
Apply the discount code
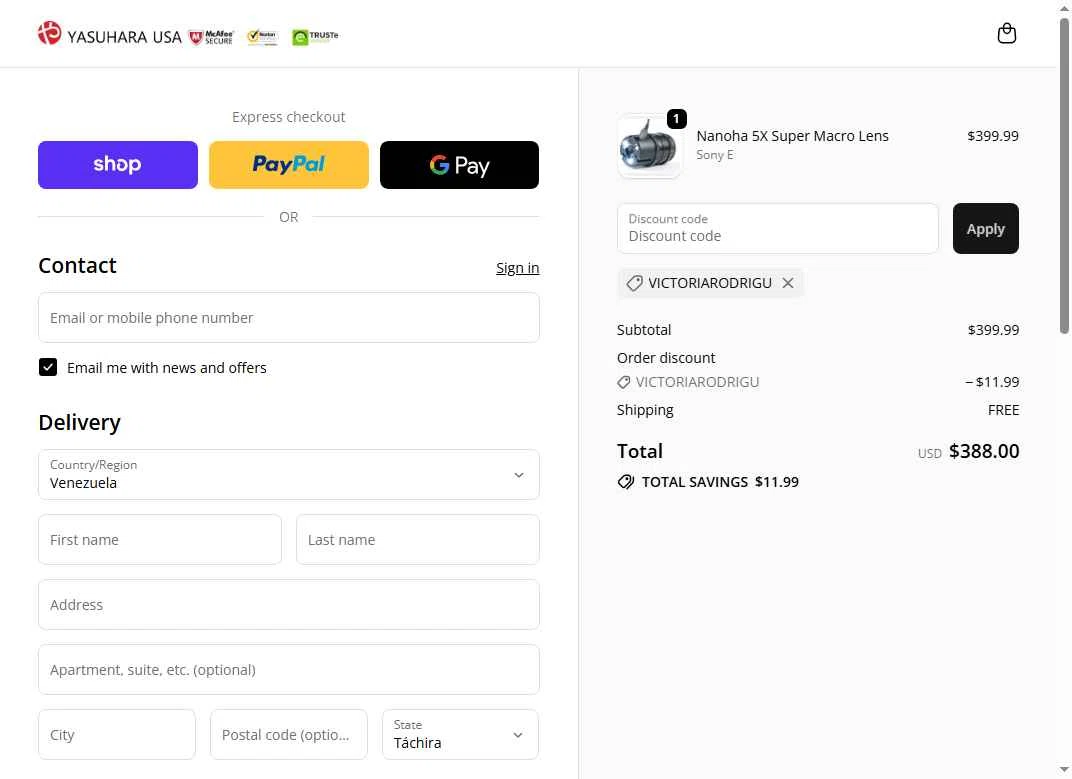coord(985,228)
